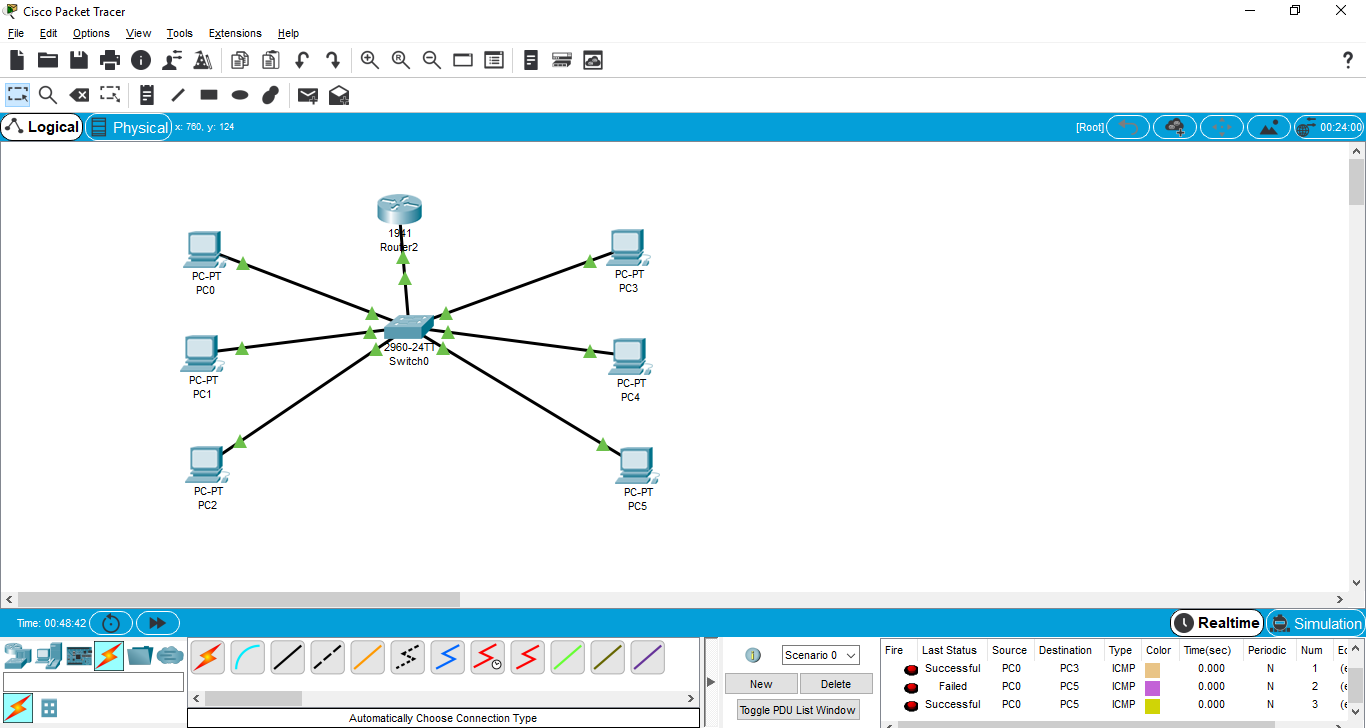The image size is (1366, 728).
Task: Place a Note on workspace
Action: click(147, 95)
